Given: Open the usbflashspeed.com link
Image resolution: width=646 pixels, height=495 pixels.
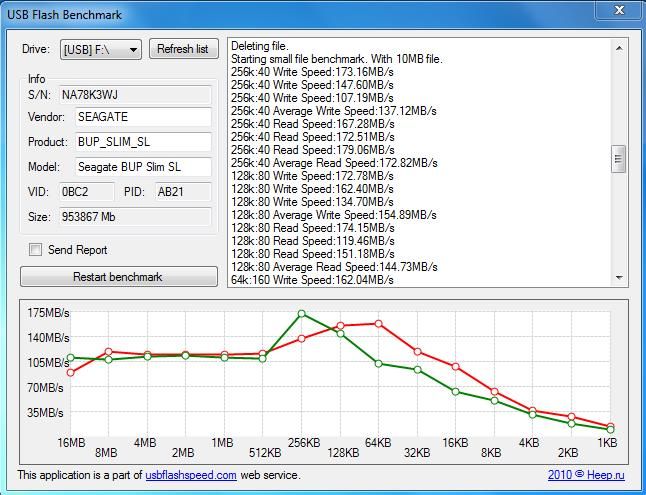Looking at the screenshot, I should 191,475.
